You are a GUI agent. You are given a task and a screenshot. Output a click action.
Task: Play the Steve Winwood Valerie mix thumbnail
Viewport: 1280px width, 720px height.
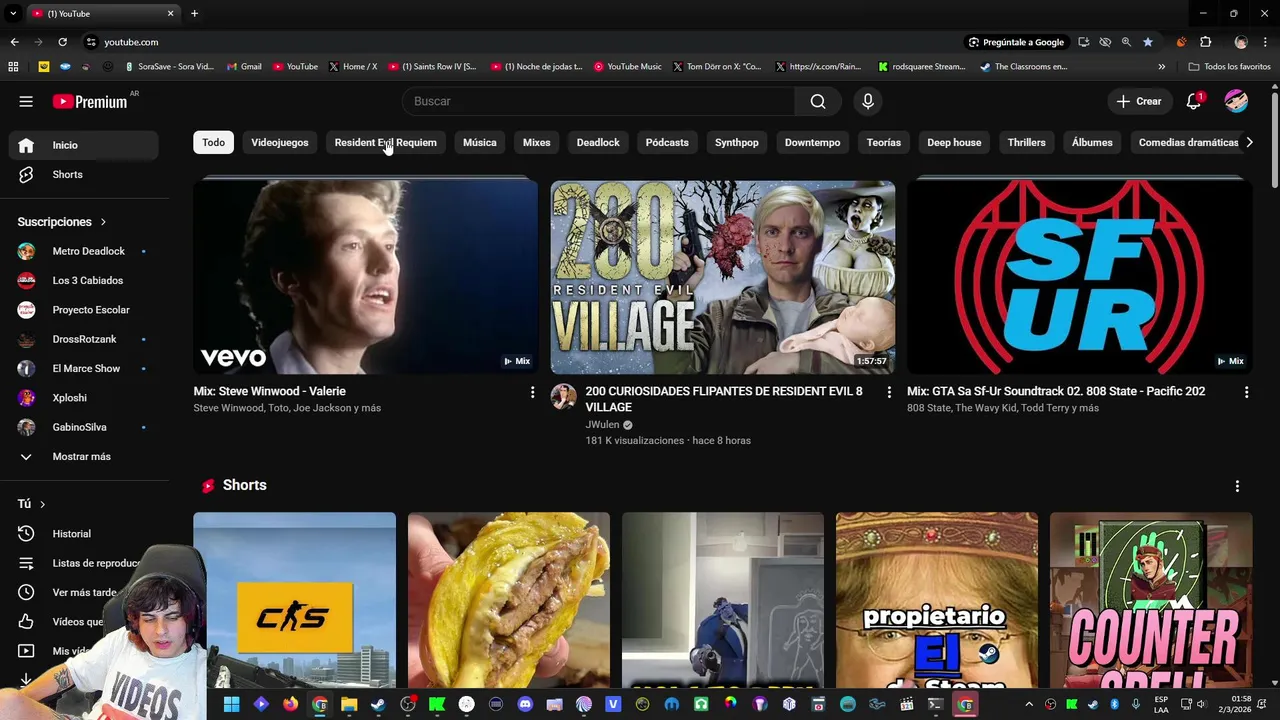365,277
